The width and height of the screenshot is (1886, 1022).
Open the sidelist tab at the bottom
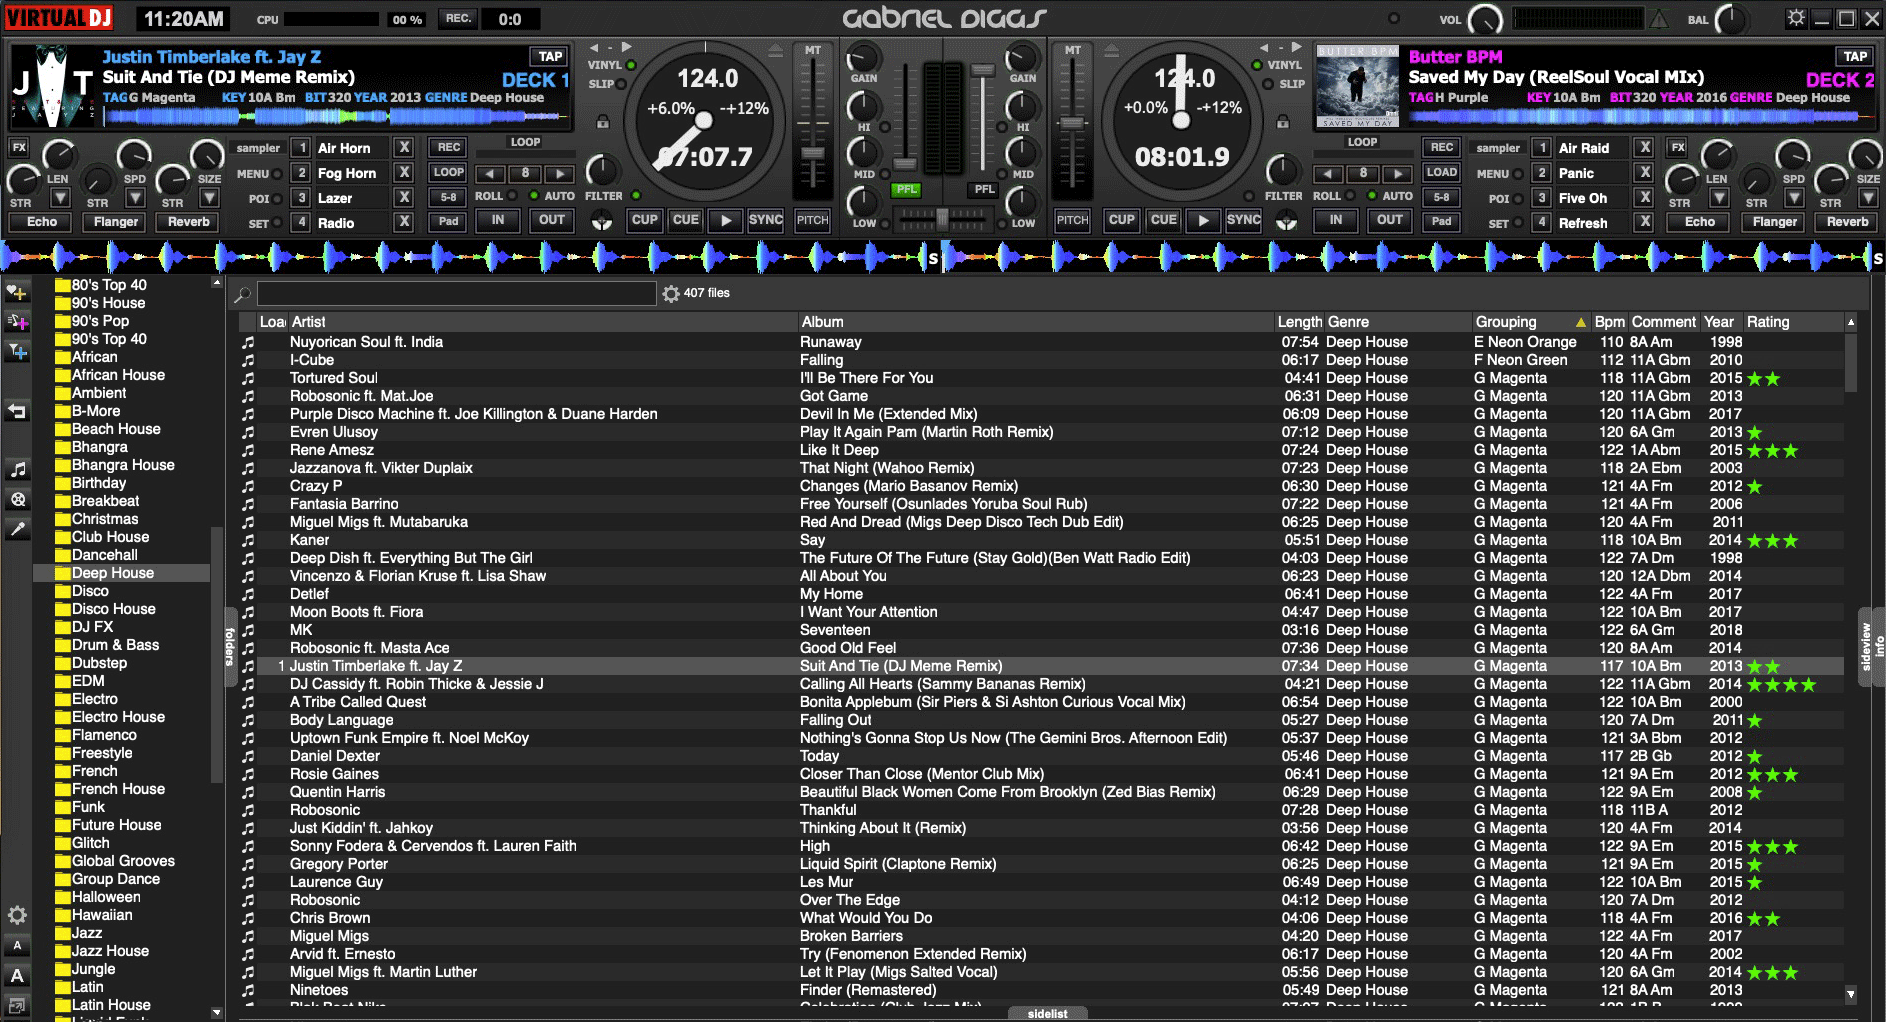[1047, 1014]
